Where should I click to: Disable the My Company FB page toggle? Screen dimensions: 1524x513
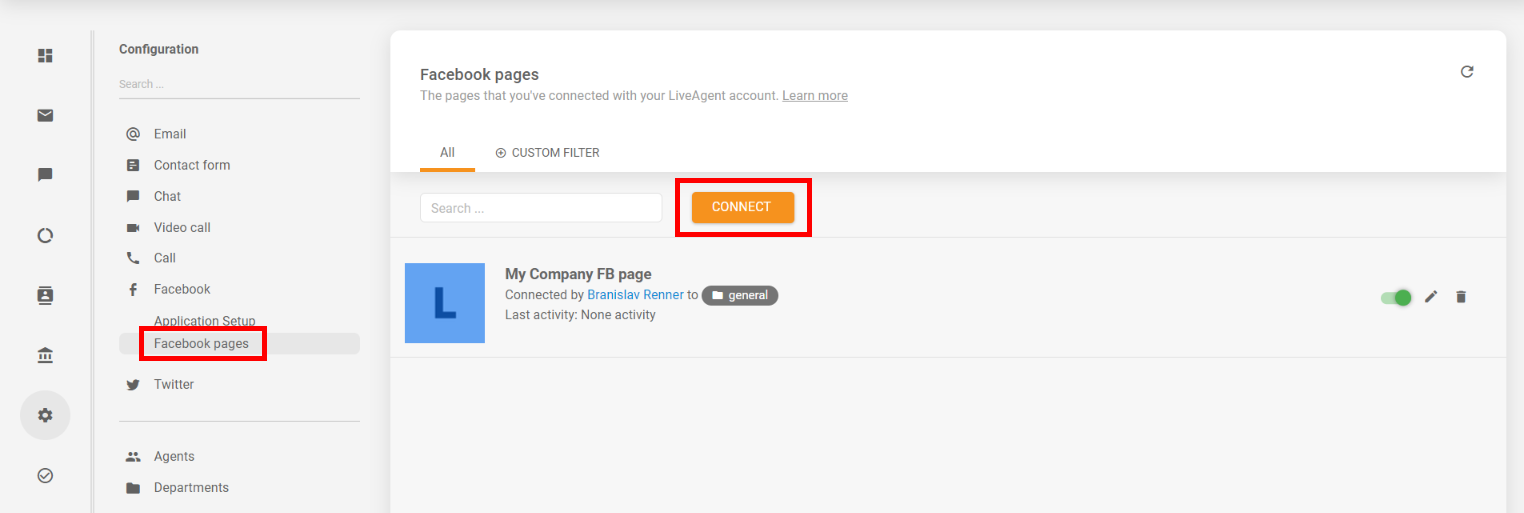tap(1396, 297)
